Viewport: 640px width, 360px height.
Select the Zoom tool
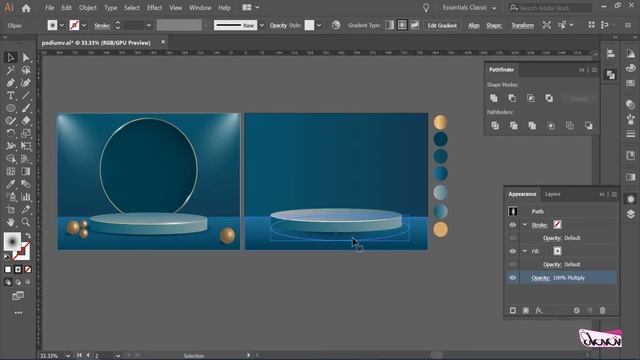click(26, 222)
